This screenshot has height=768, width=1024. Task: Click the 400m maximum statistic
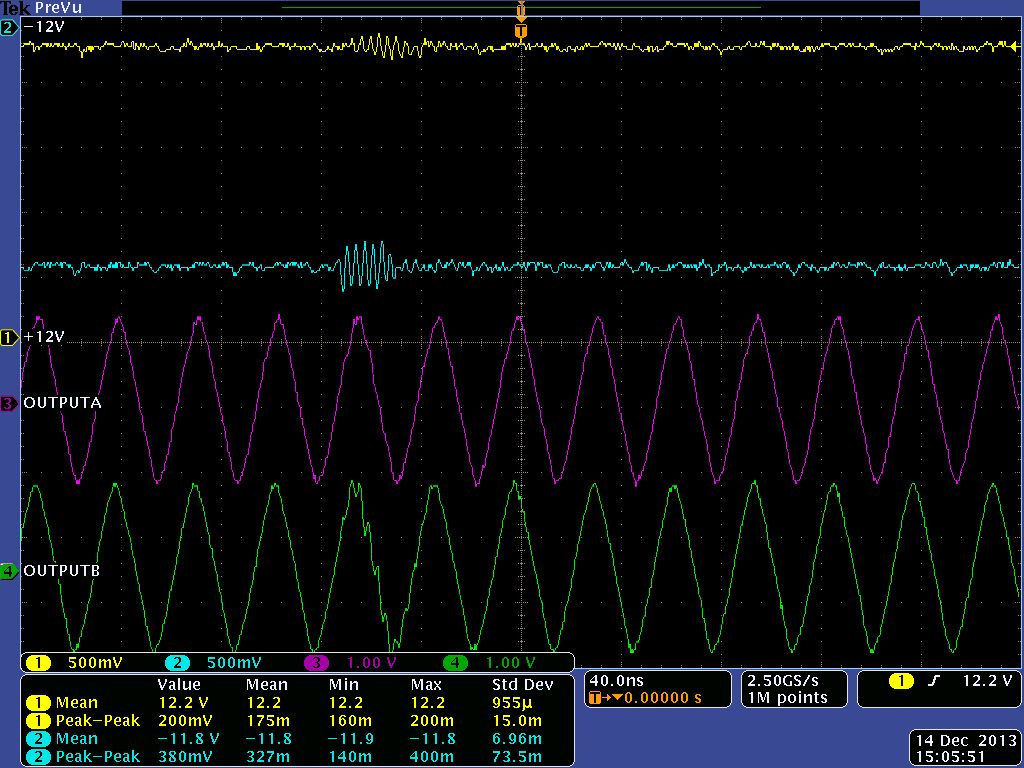[x=432, y=757]
